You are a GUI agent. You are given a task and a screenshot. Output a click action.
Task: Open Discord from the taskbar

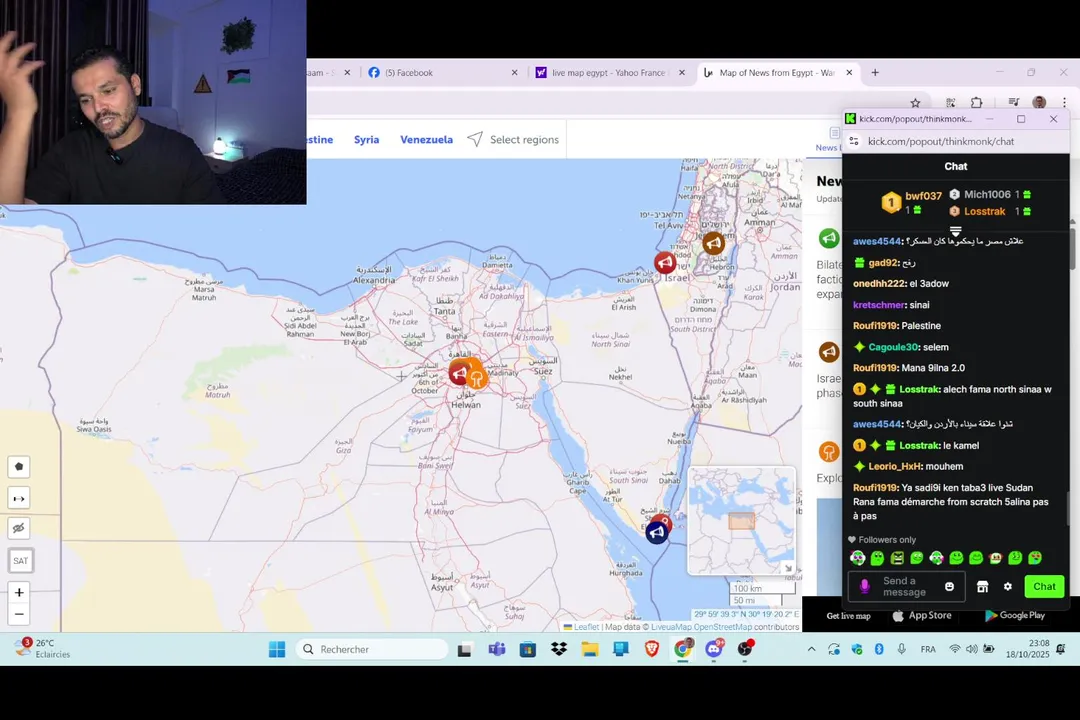tap(714, 649)
